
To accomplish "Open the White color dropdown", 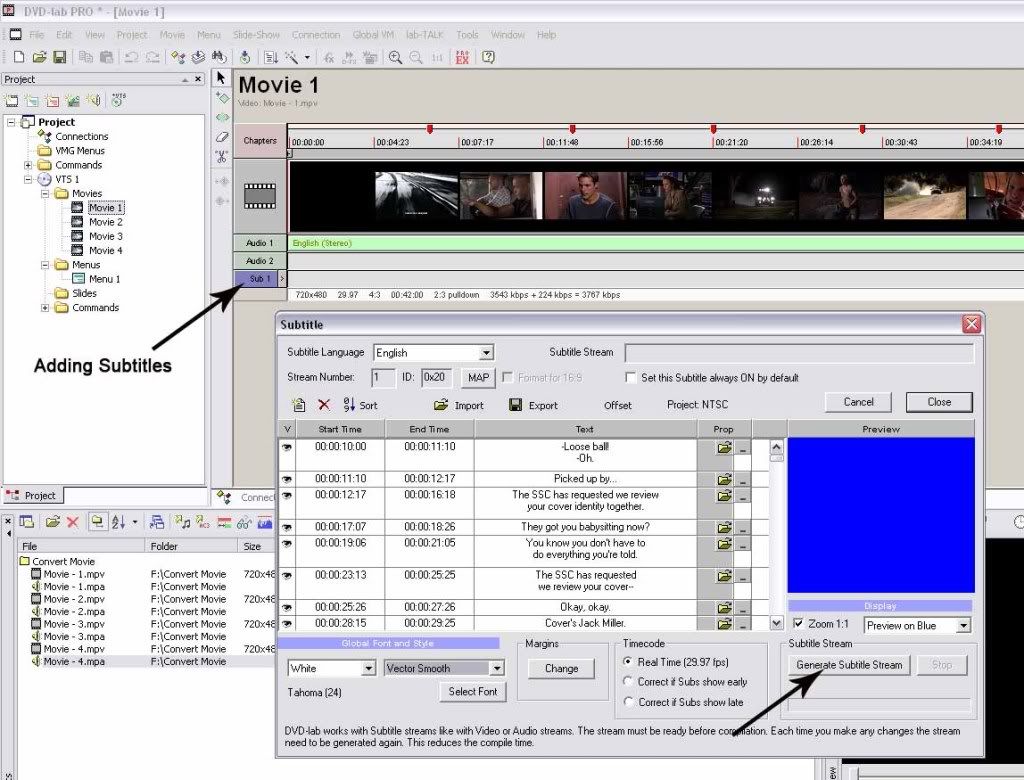I will point(368,668).
